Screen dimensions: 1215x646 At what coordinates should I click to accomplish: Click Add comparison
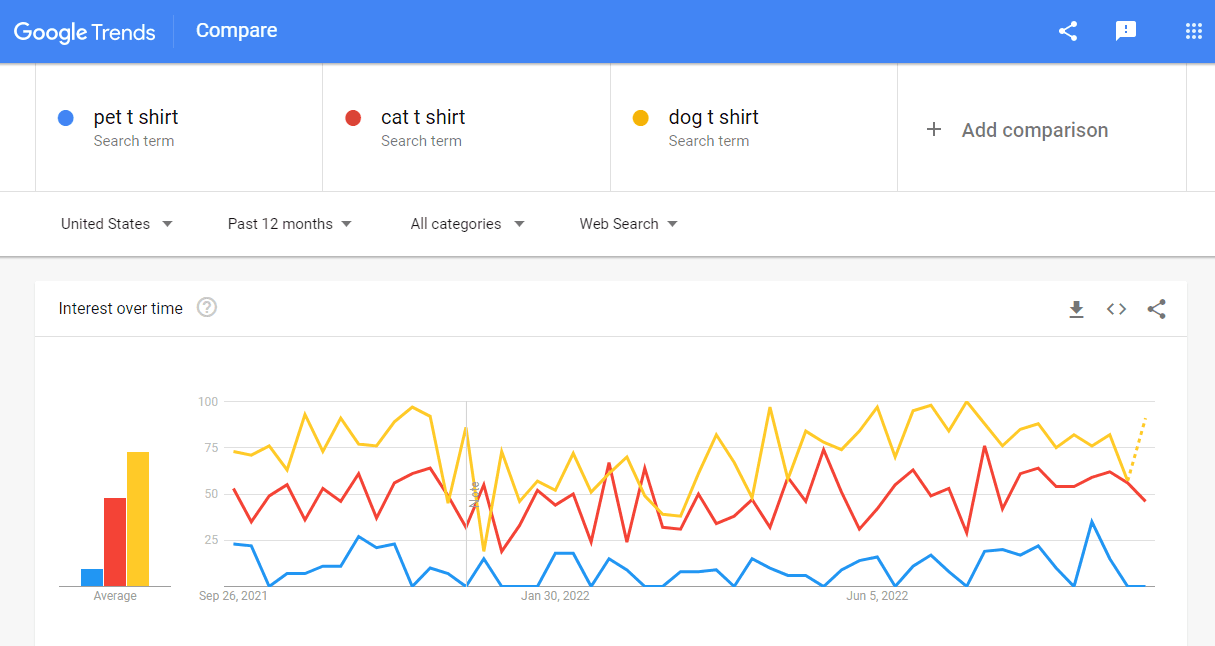click(x=1035, y=130)
